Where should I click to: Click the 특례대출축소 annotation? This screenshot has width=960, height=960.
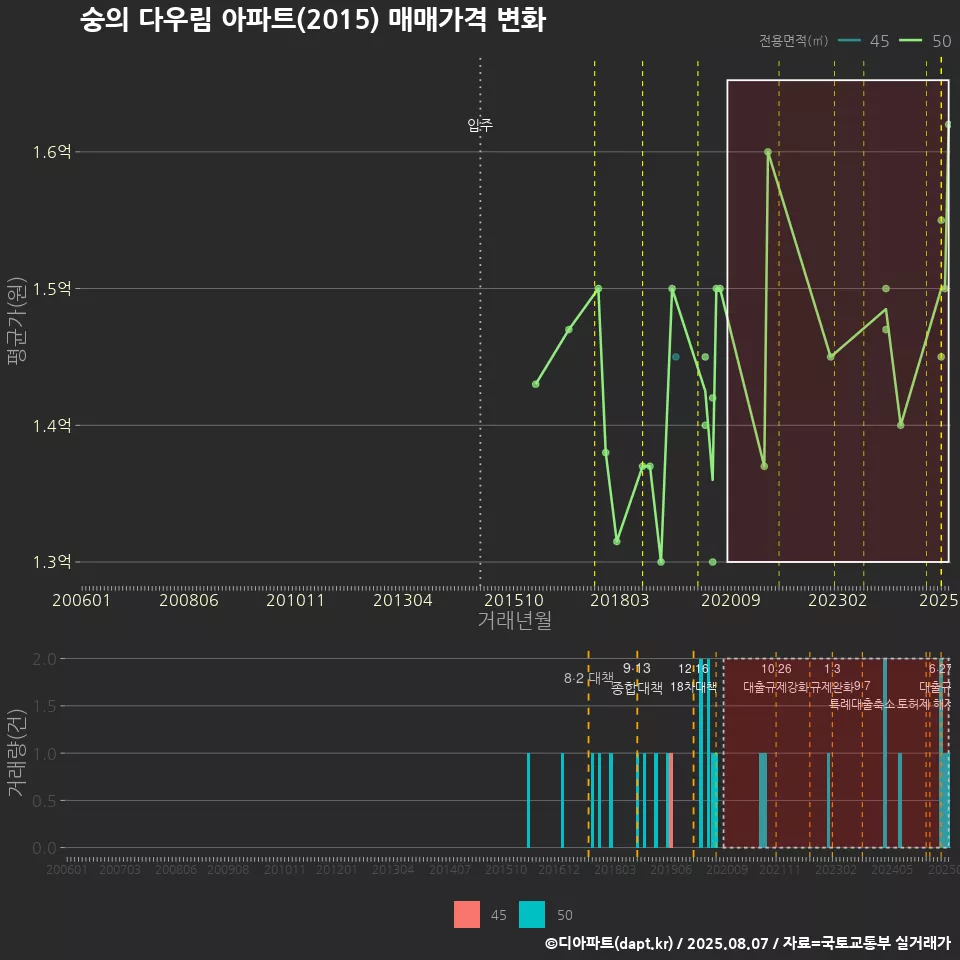(861, 704)
